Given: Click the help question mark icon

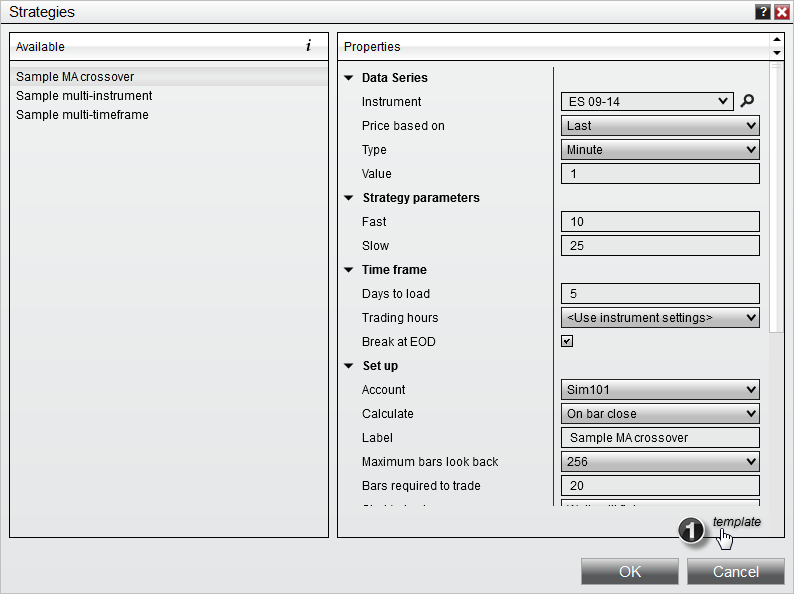Looking at the screenshot, I should (x=763, y=12).
